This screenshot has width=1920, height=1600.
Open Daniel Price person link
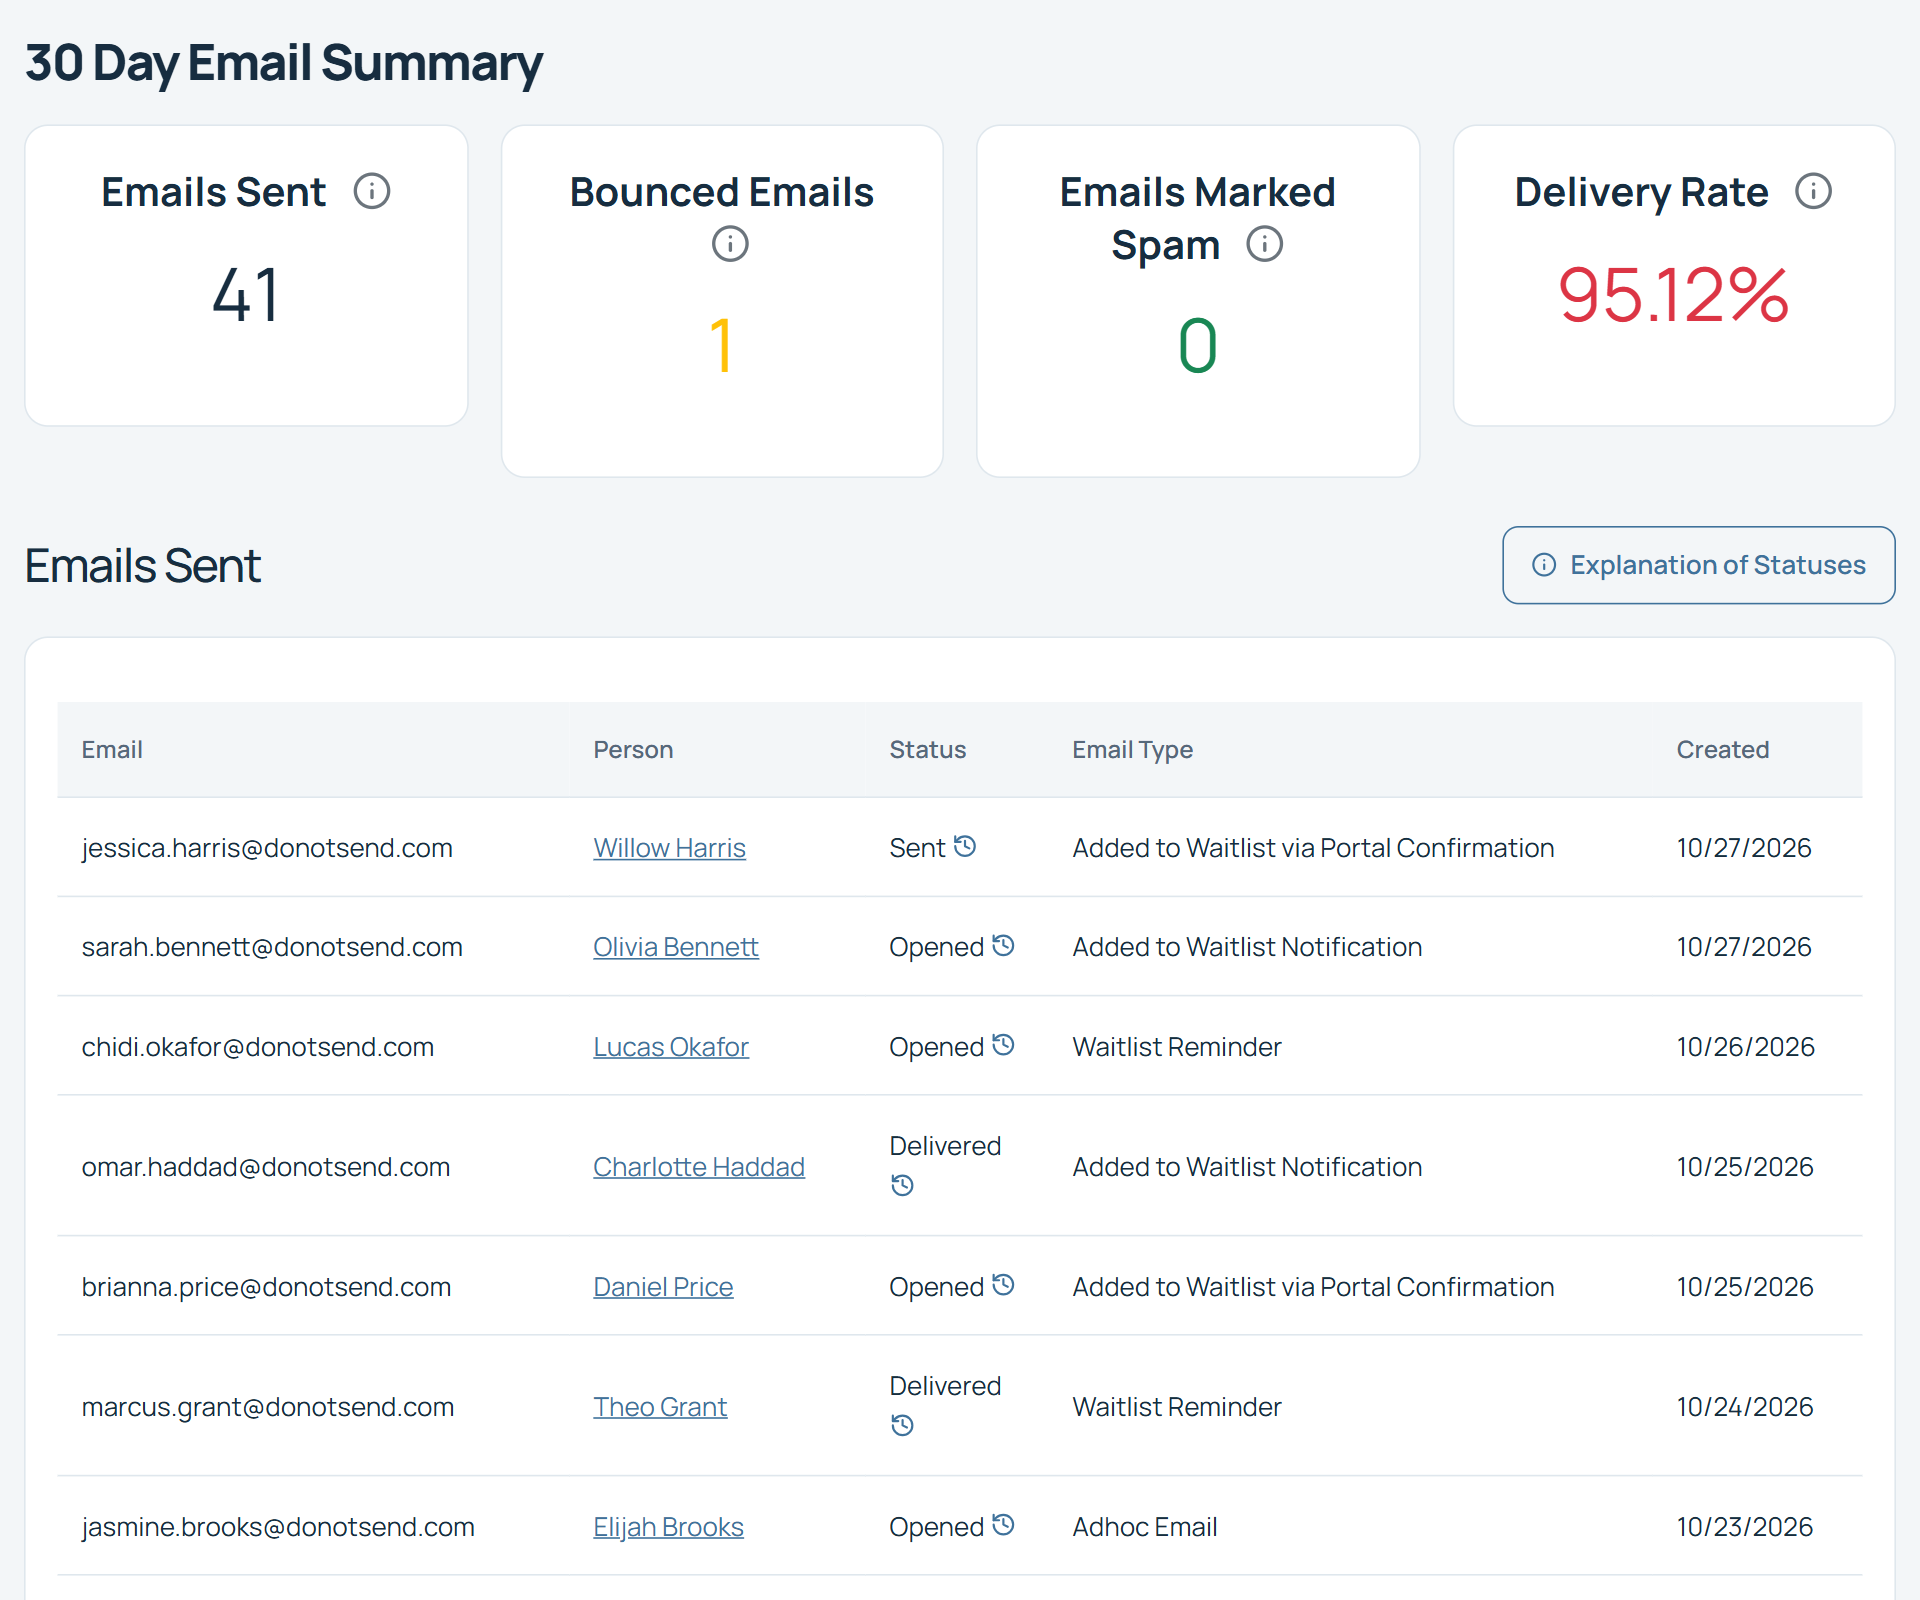click(663, 1287)
